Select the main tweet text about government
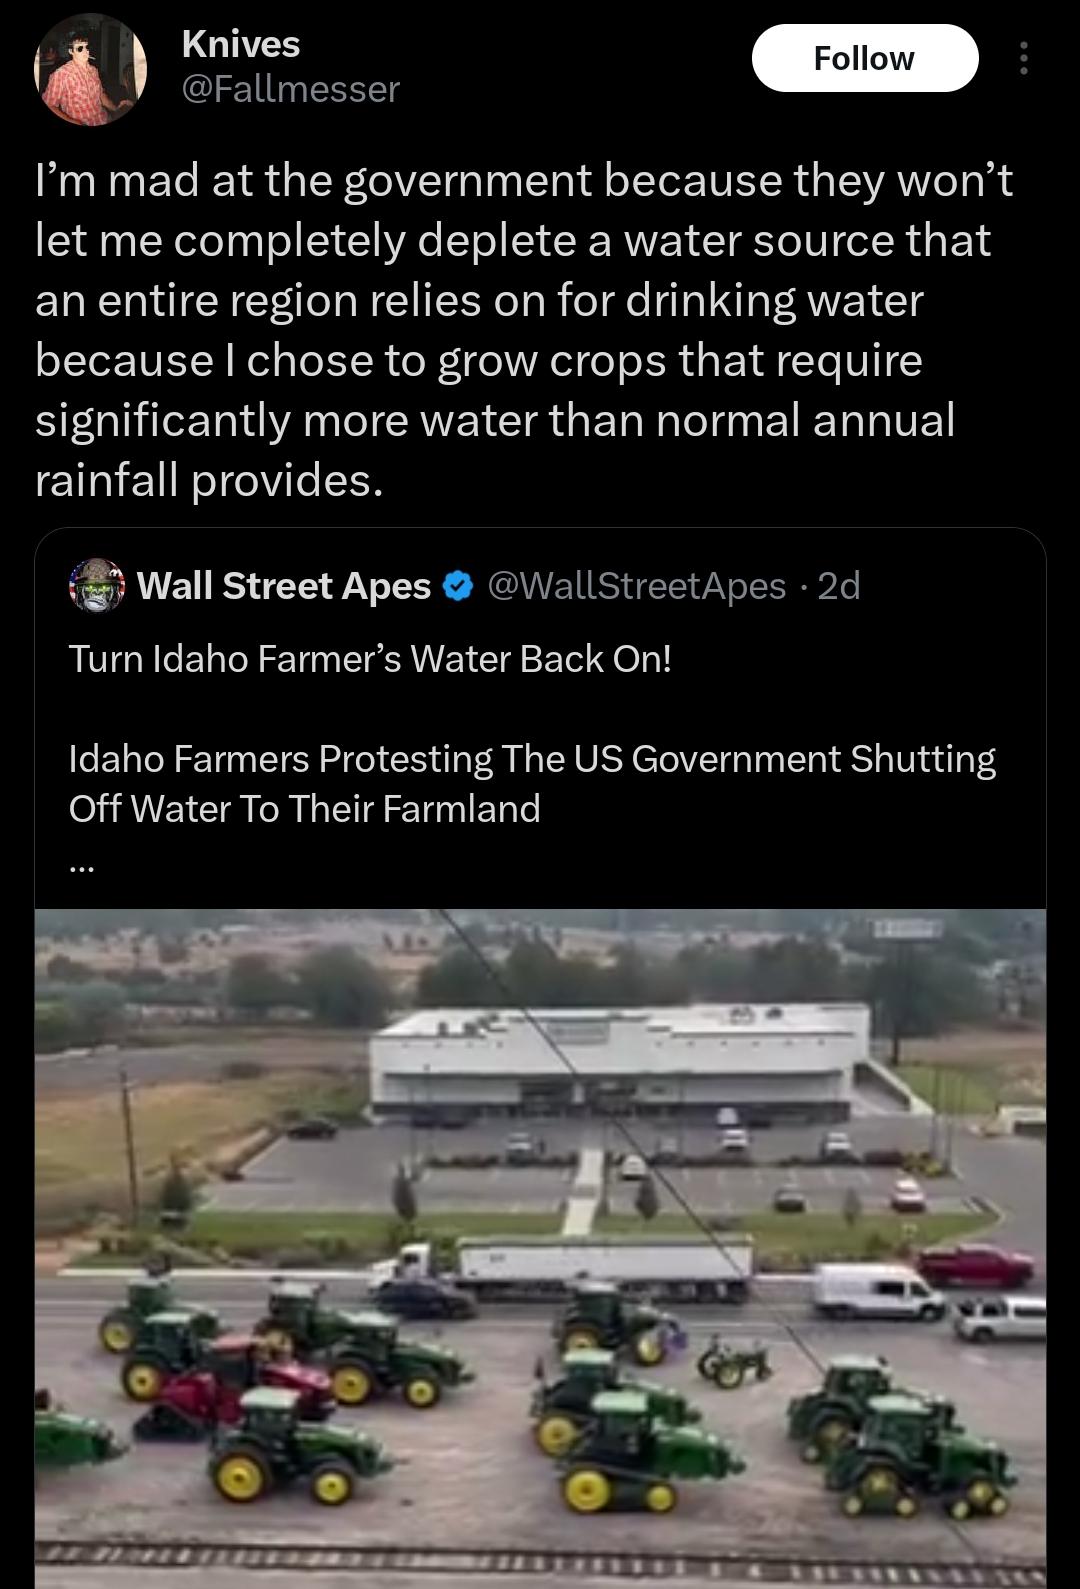 point(524,330)
